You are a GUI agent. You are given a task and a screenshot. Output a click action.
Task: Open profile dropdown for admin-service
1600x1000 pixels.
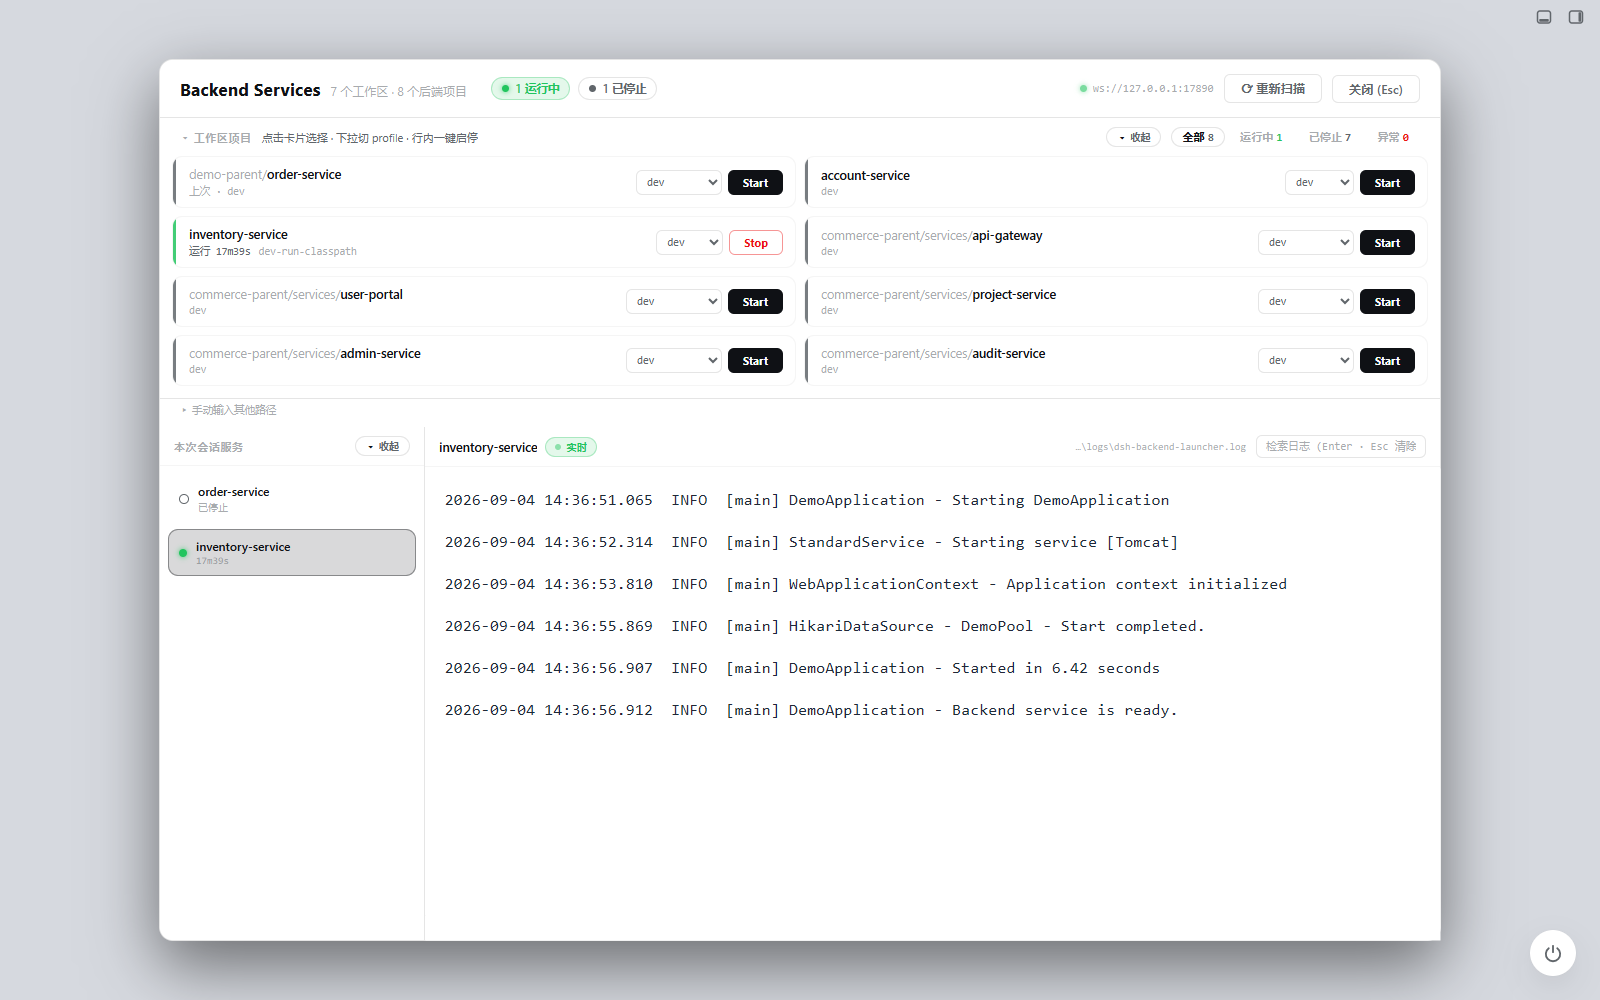[674, 360]
